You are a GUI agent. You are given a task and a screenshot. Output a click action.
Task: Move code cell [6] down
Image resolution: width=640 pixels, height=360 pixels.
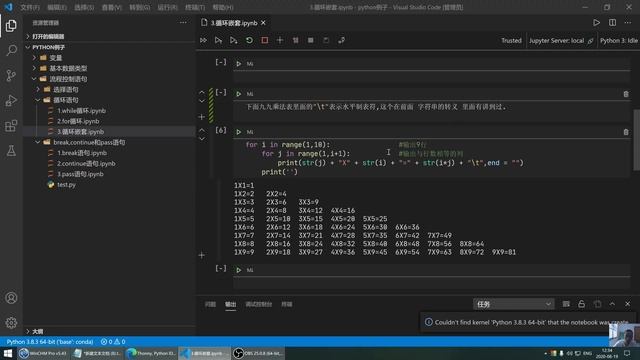click(202, 139)
